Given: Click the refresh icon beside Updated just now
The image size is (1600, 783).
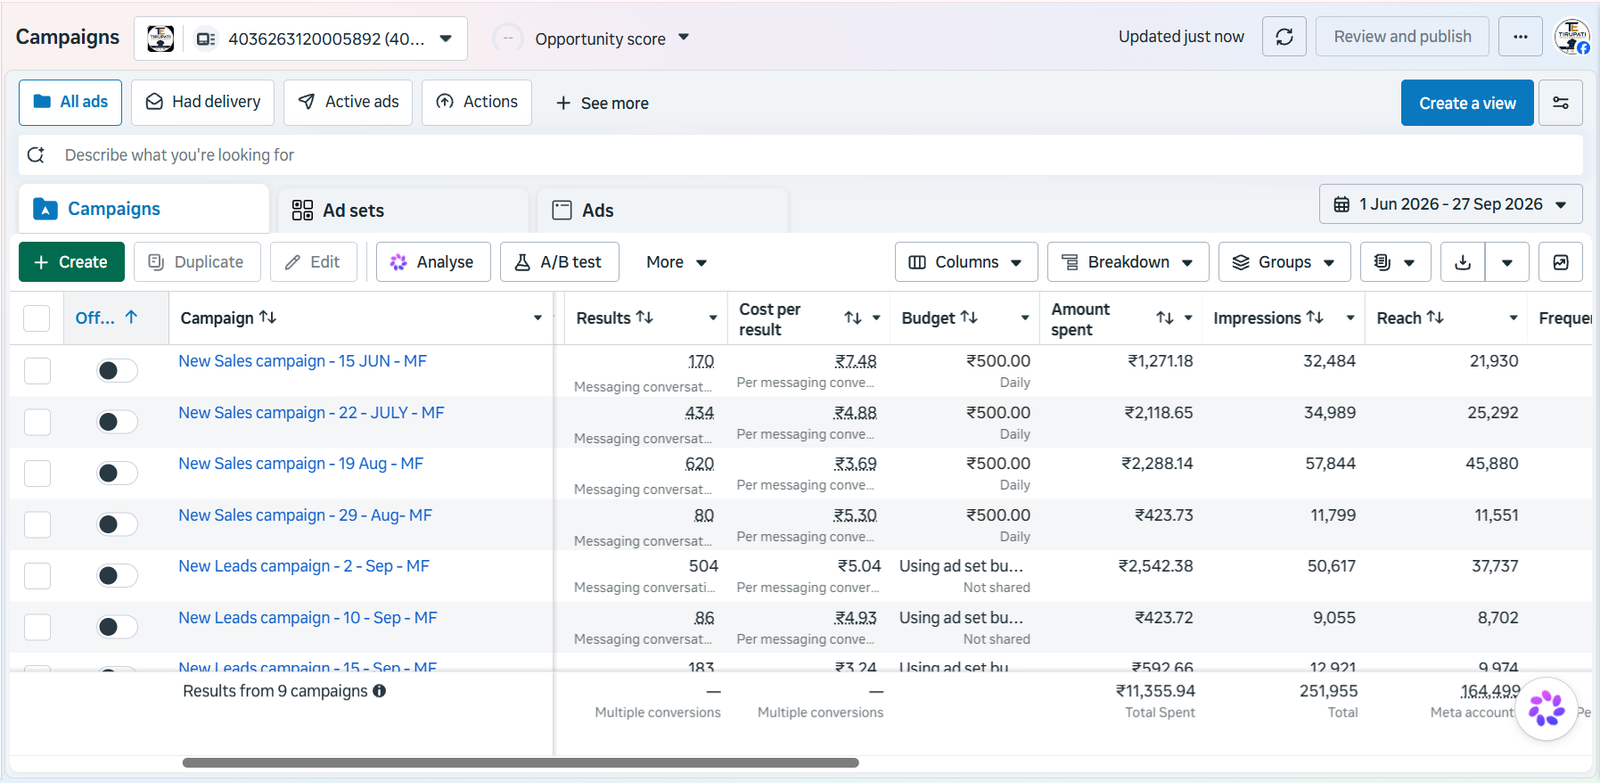Looking at the screenshot, I should [x=1284, y=37].
